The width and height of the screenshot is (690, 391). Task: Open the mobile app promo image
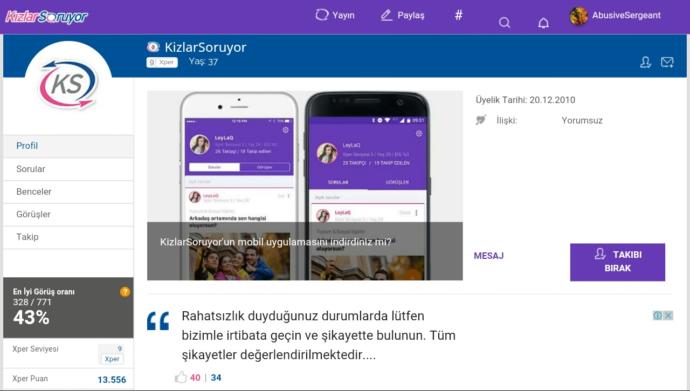[x=305, y=185]
